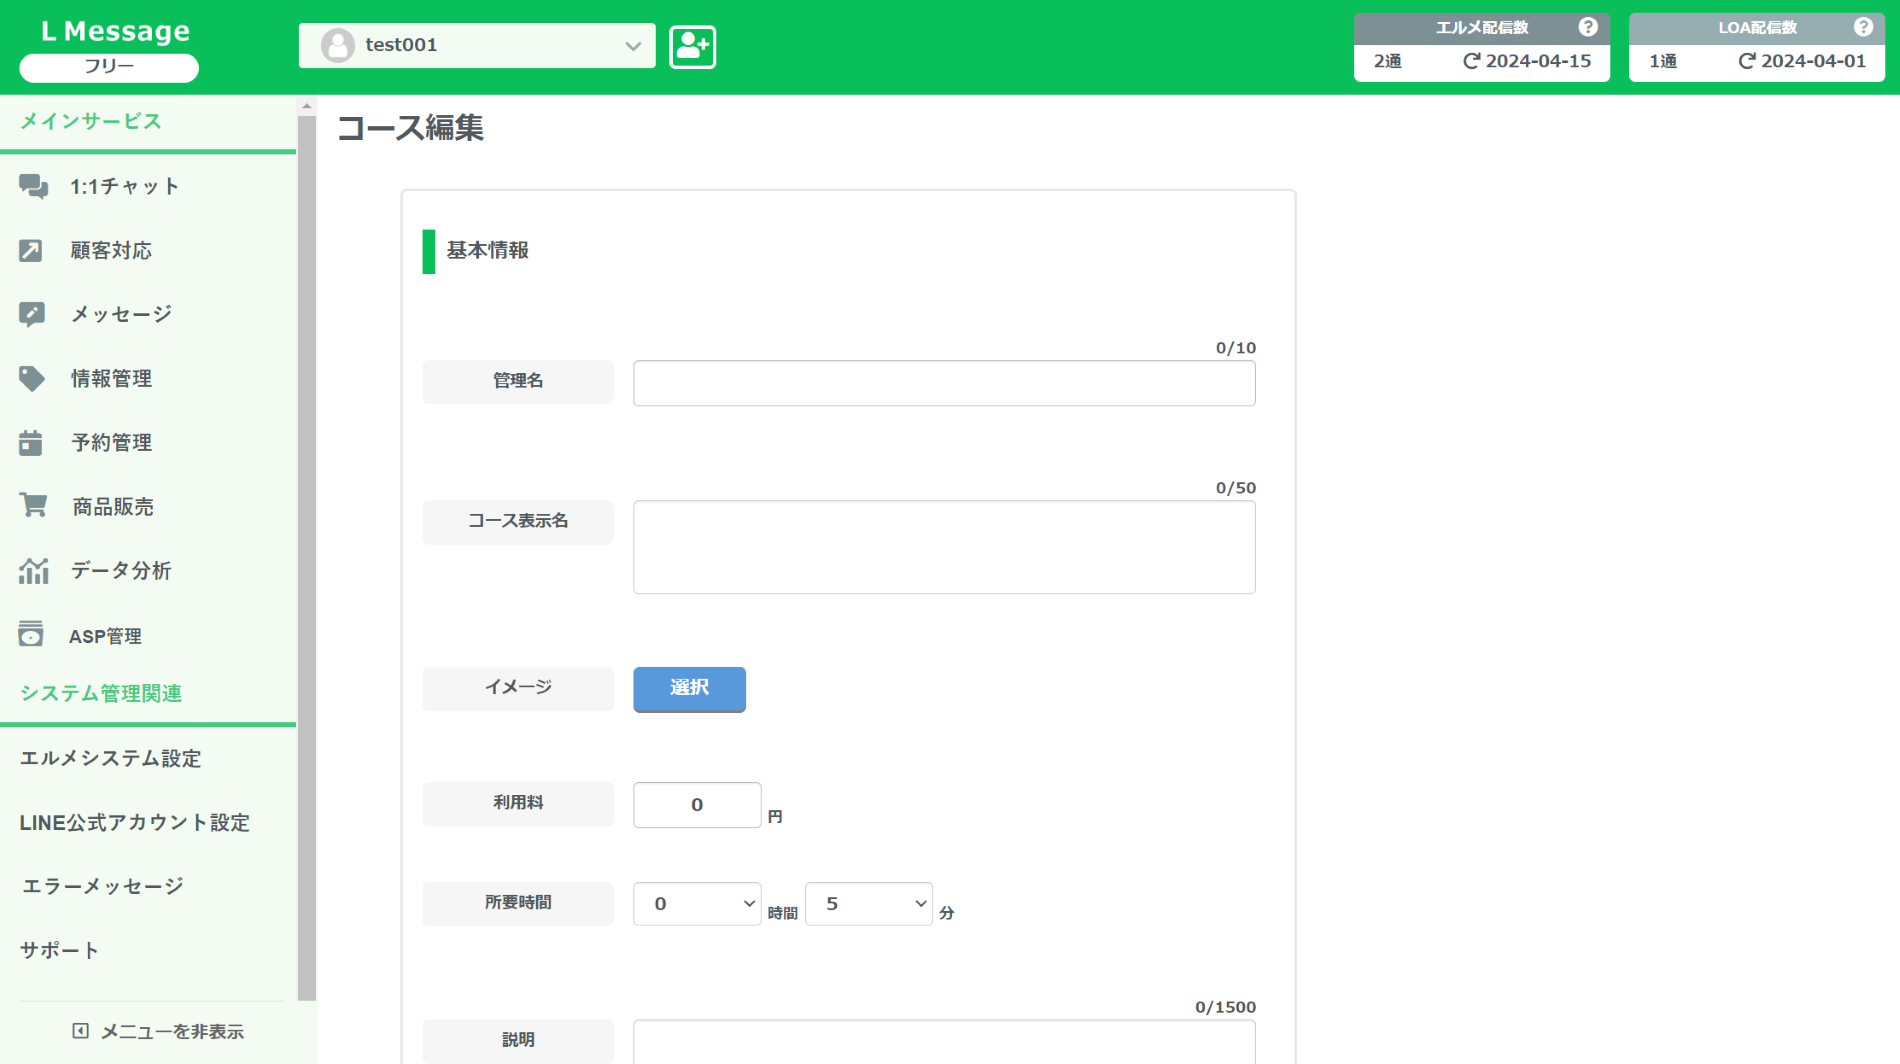
Task: Click the 0/10 character counter
Action: pos(1236,348)
